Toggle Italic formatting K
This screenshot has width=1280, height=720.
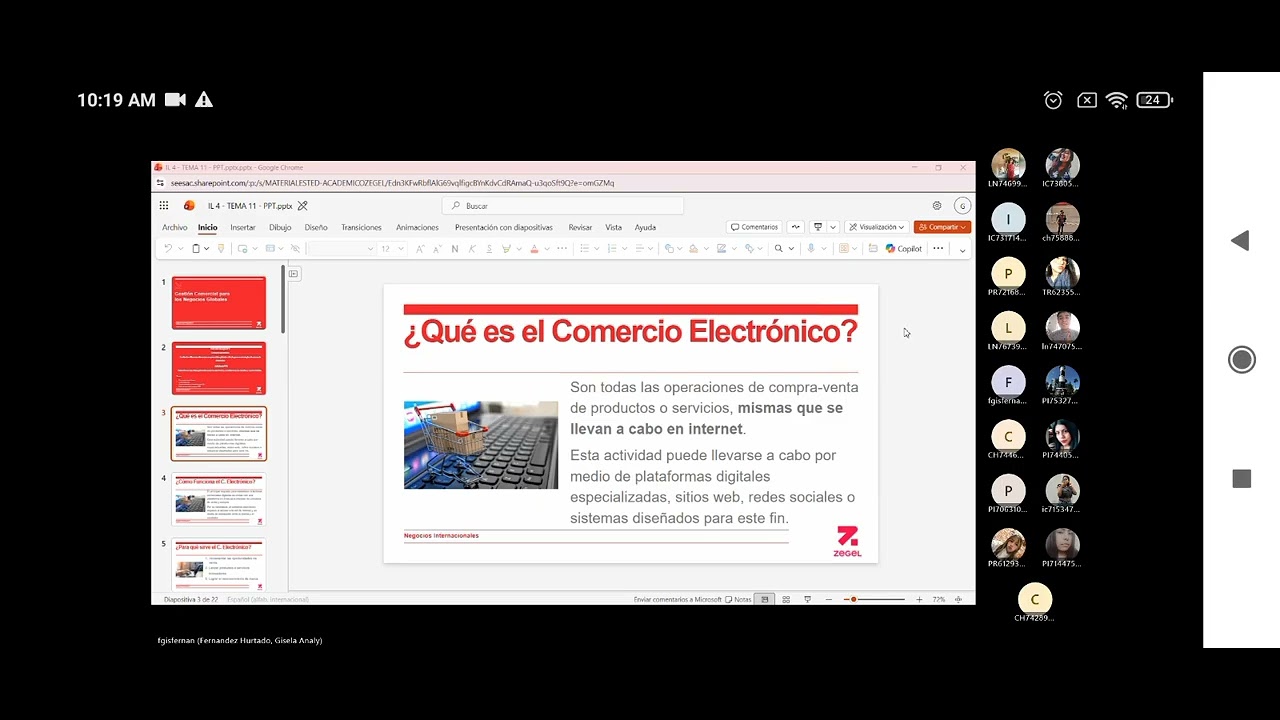click(x=472, y=248)
